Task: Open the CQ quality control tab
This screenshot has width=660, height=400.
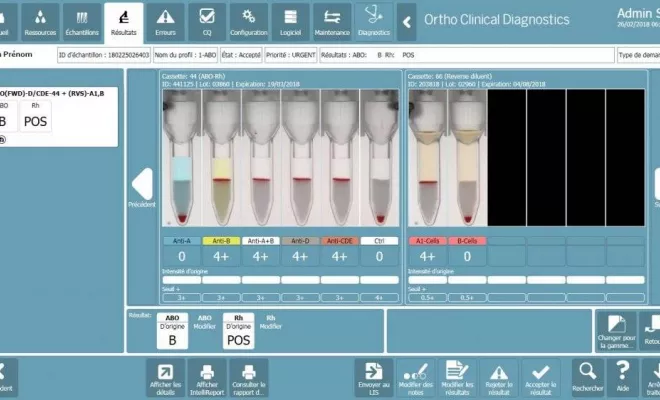Action: pos(207,20)
